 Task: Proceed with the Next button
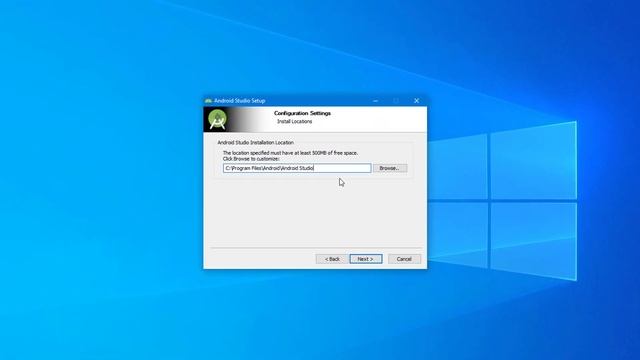pyautogui.click(x=366, y=259)
